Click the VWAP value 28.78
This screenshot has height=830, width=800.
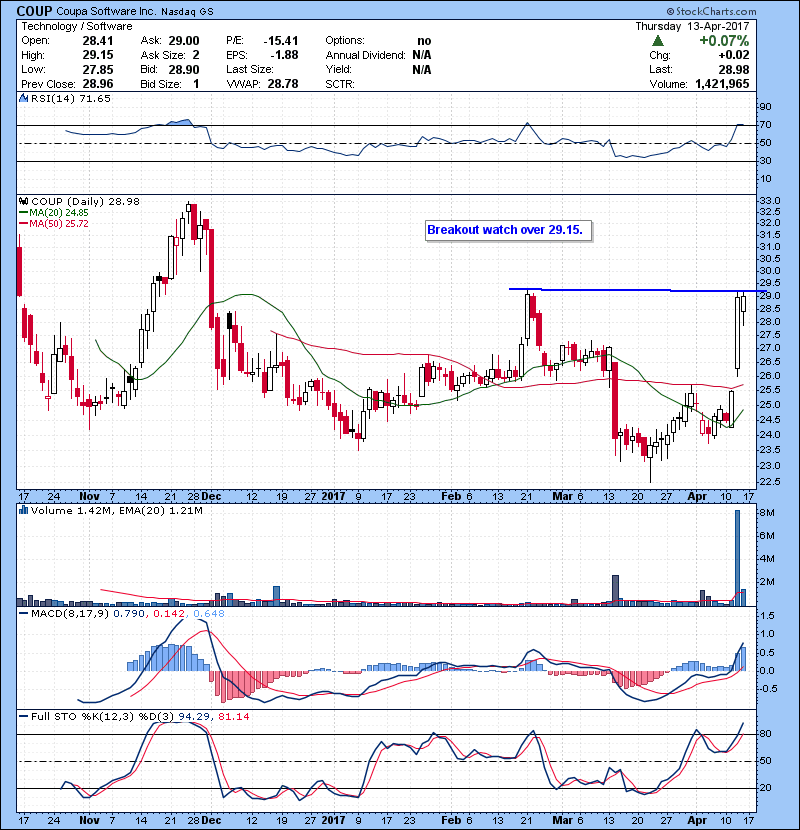click(x=283, y=84)
